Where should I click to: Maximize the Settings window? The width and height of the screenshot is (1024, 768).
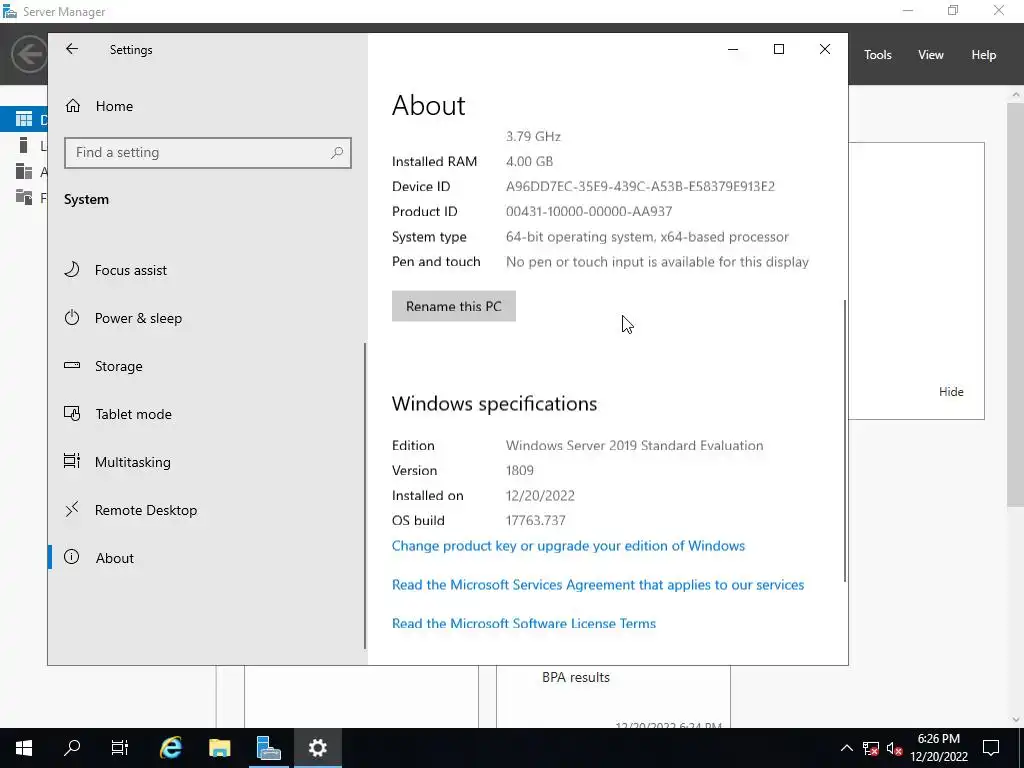pos(778,49)
